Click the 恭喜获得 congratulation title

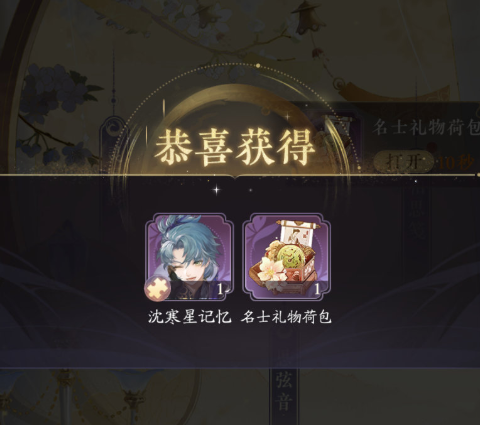point(235,148)
